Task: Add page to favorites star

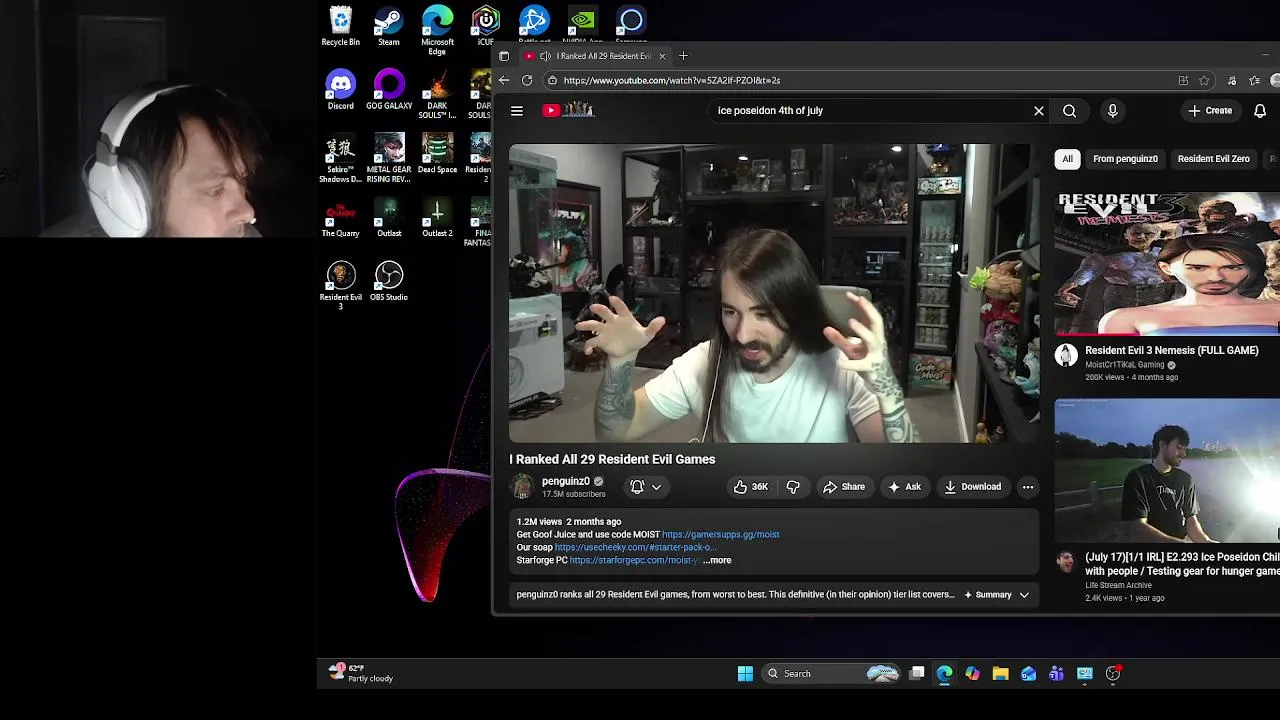Action: (1205, 80)
